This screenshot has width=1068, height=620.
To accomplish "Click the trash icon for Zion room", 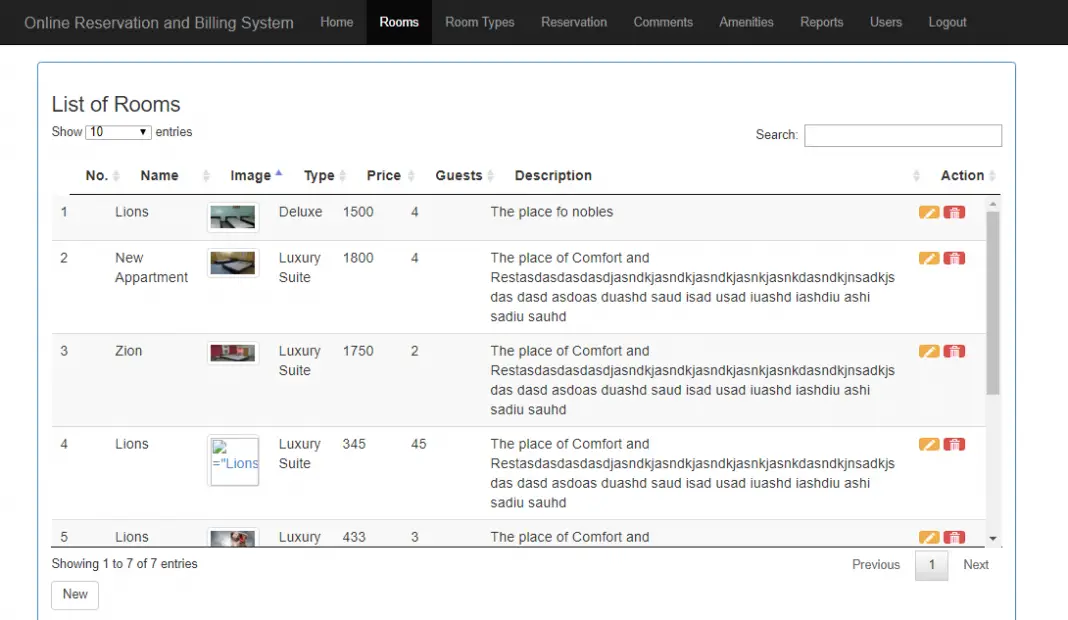I will [954, 351].
